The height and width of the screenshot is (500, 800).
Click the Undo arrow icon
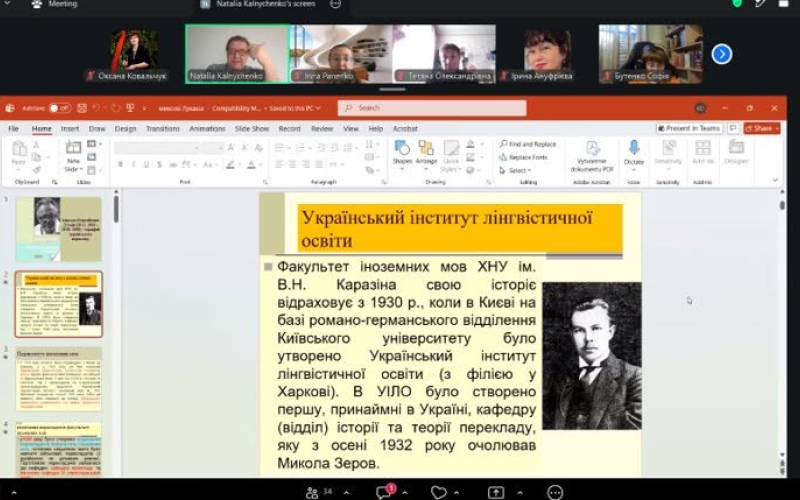(x=96, y=108)
